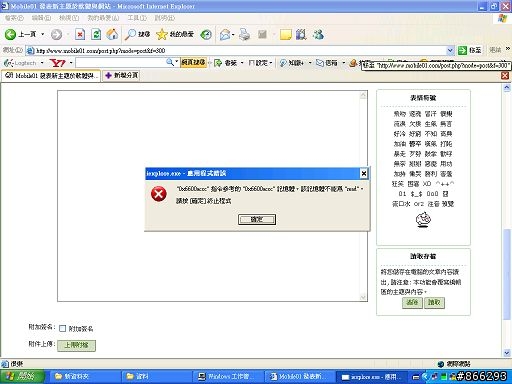Click the page icon in address bar
512x384 pixels.
point(30,51)
